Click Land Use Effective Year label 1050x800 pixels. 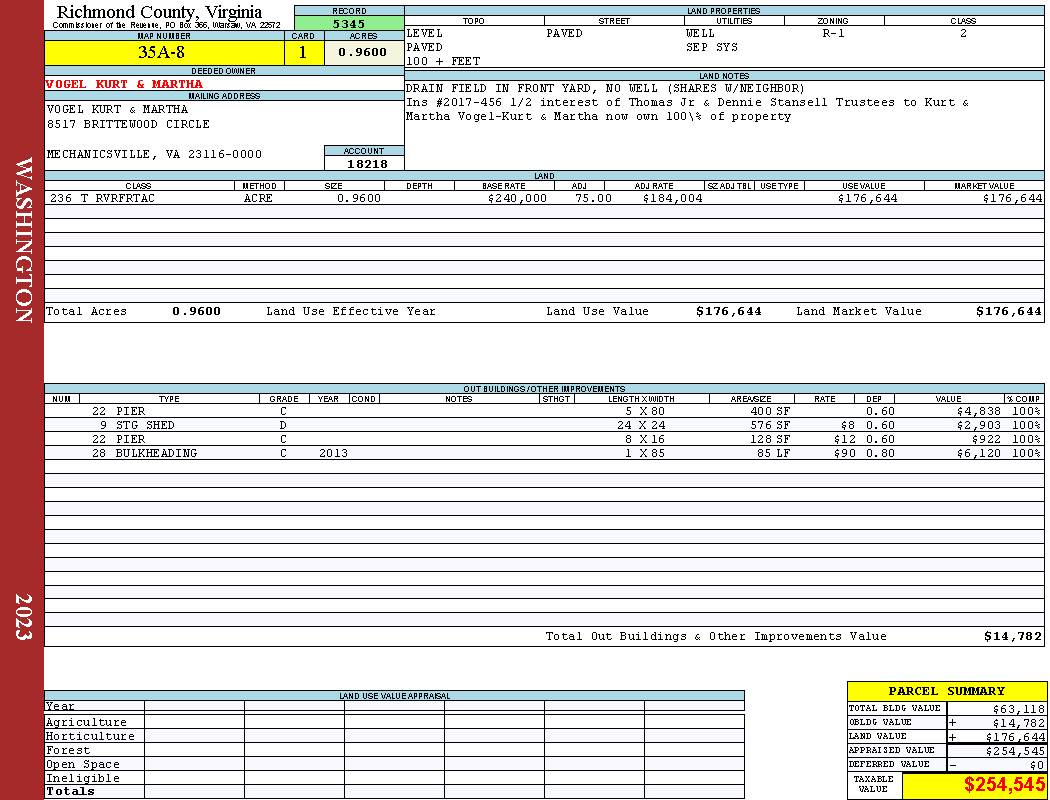pos(351,311)
